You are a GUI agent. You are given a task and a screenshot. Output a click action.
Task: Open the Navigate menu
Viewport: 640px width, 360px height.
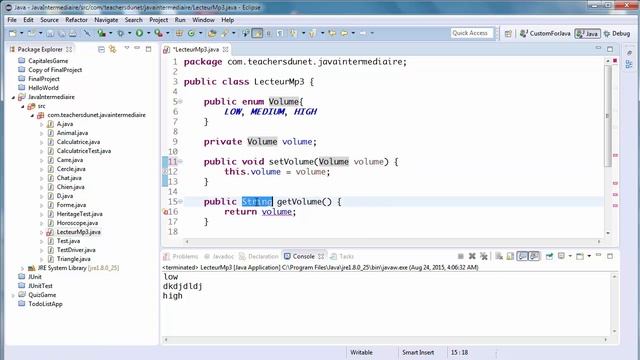(x=106, y=20)
